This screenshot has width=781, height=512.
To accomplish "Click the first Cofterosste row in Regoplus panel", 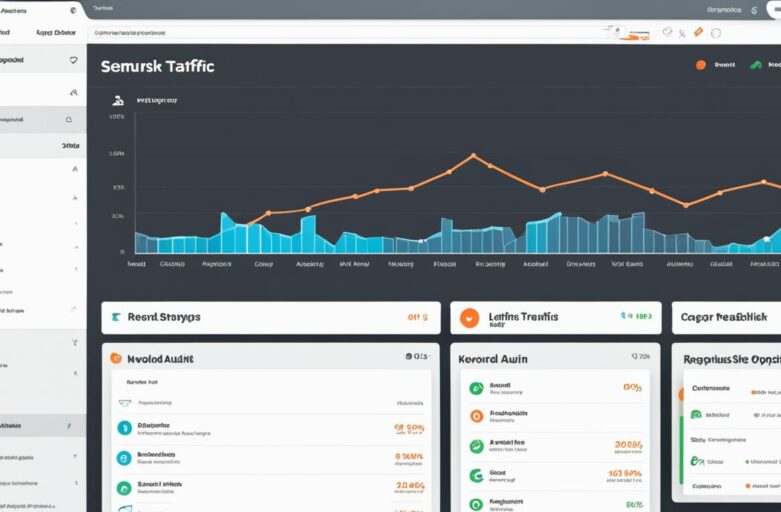I will point(732,389).
